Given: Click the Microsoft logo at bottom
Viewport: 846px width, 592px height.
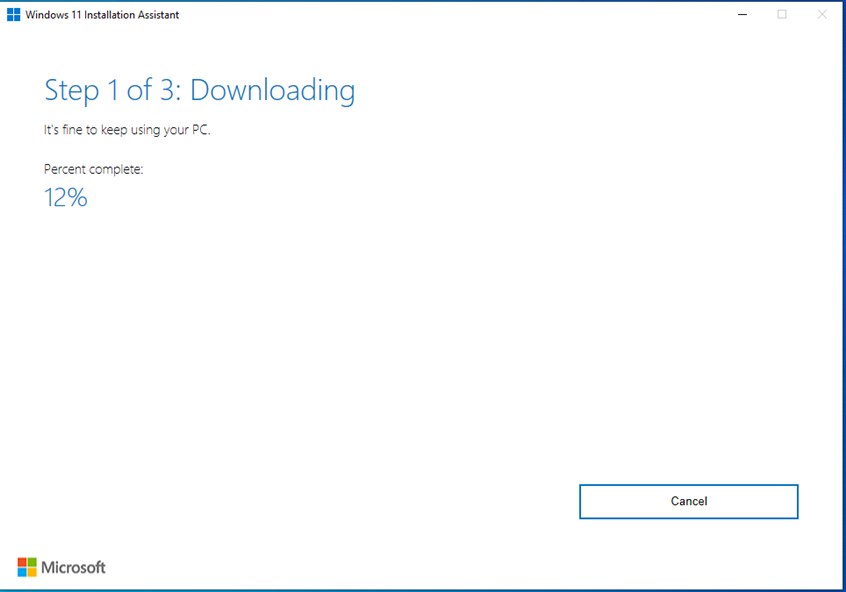Looking at the screenshot, I should 62,567.
